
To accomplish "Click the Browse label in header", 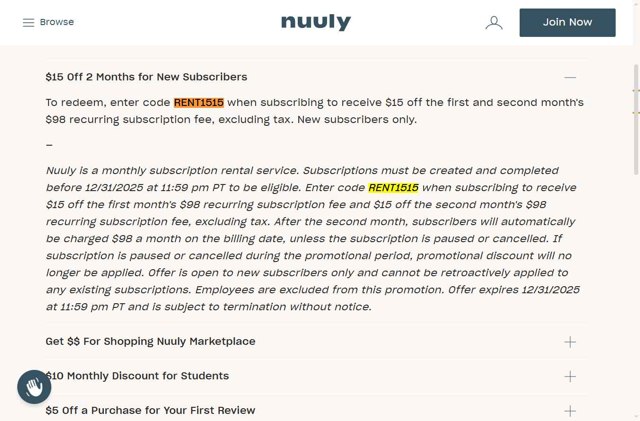I will click(x=57, y=22).
